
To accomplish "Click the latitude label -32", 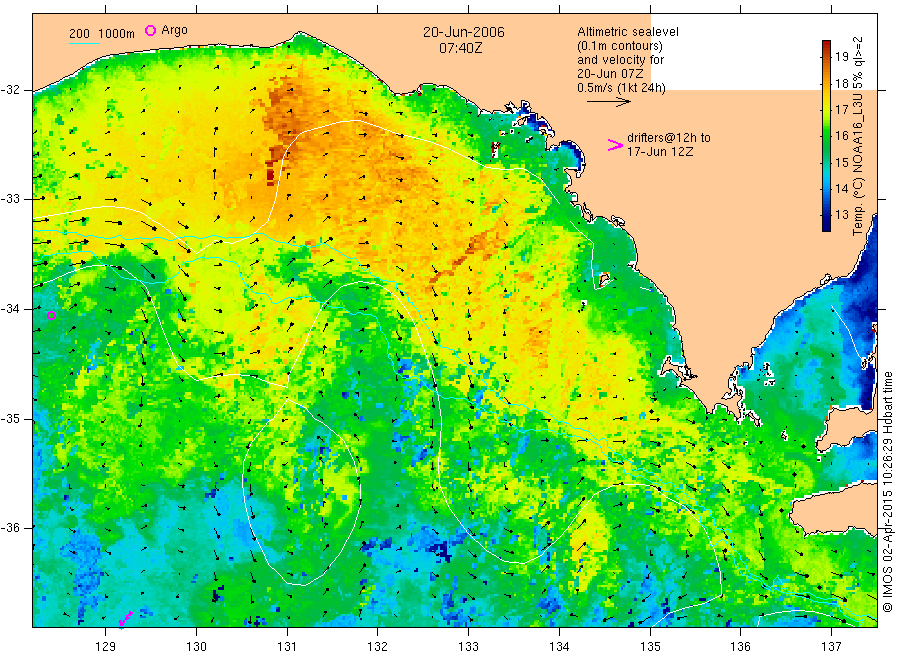I will point(11,90).
